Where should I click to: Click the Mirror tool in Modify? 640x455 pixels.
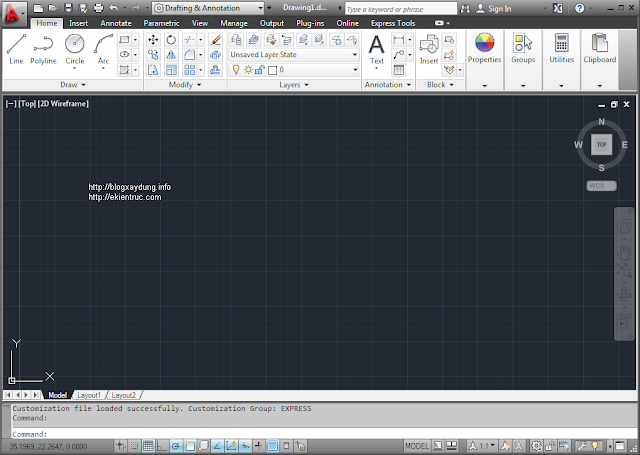[x=171, y=55]
